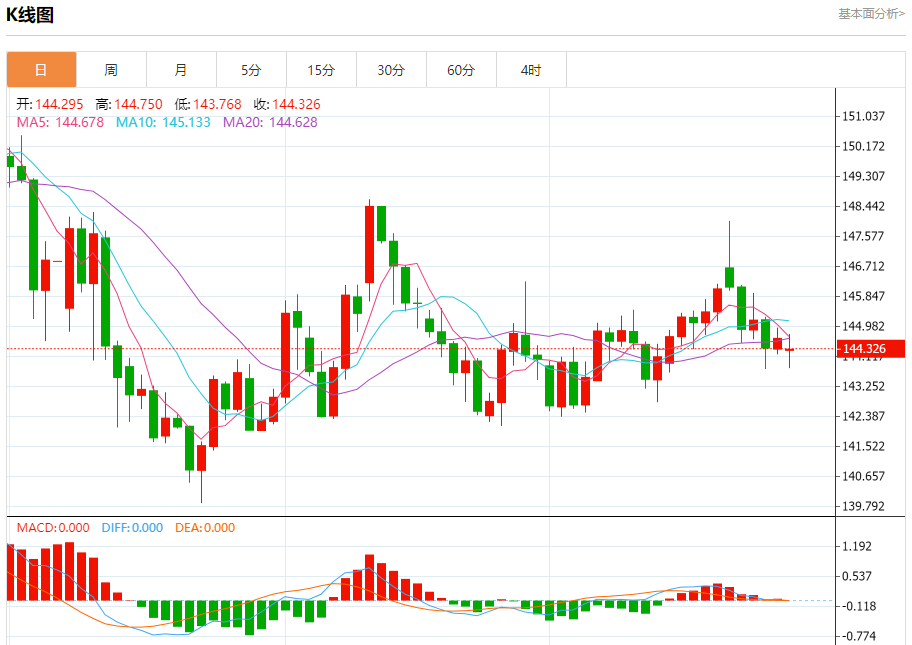Click the 139.792 price axis label
912x645 pixels.
point(863,506)
